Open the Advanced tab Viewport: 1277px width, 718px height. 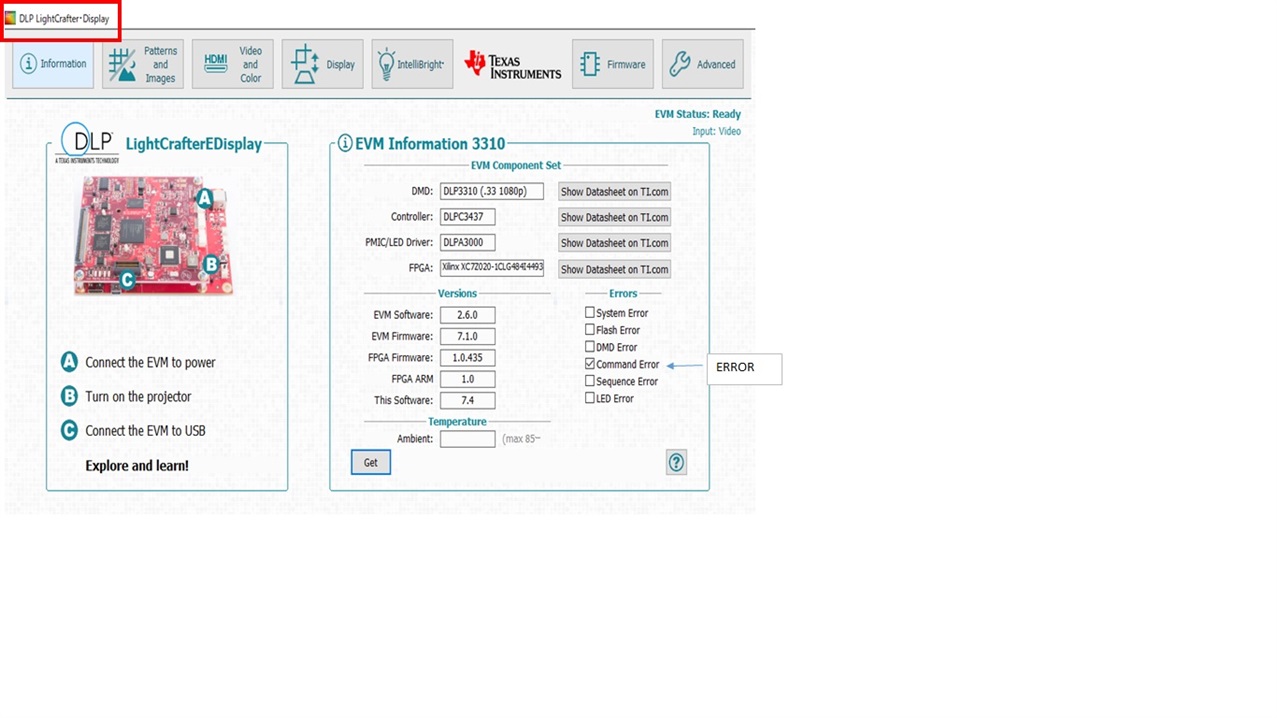pyautogui.click(x=703, y=64)
